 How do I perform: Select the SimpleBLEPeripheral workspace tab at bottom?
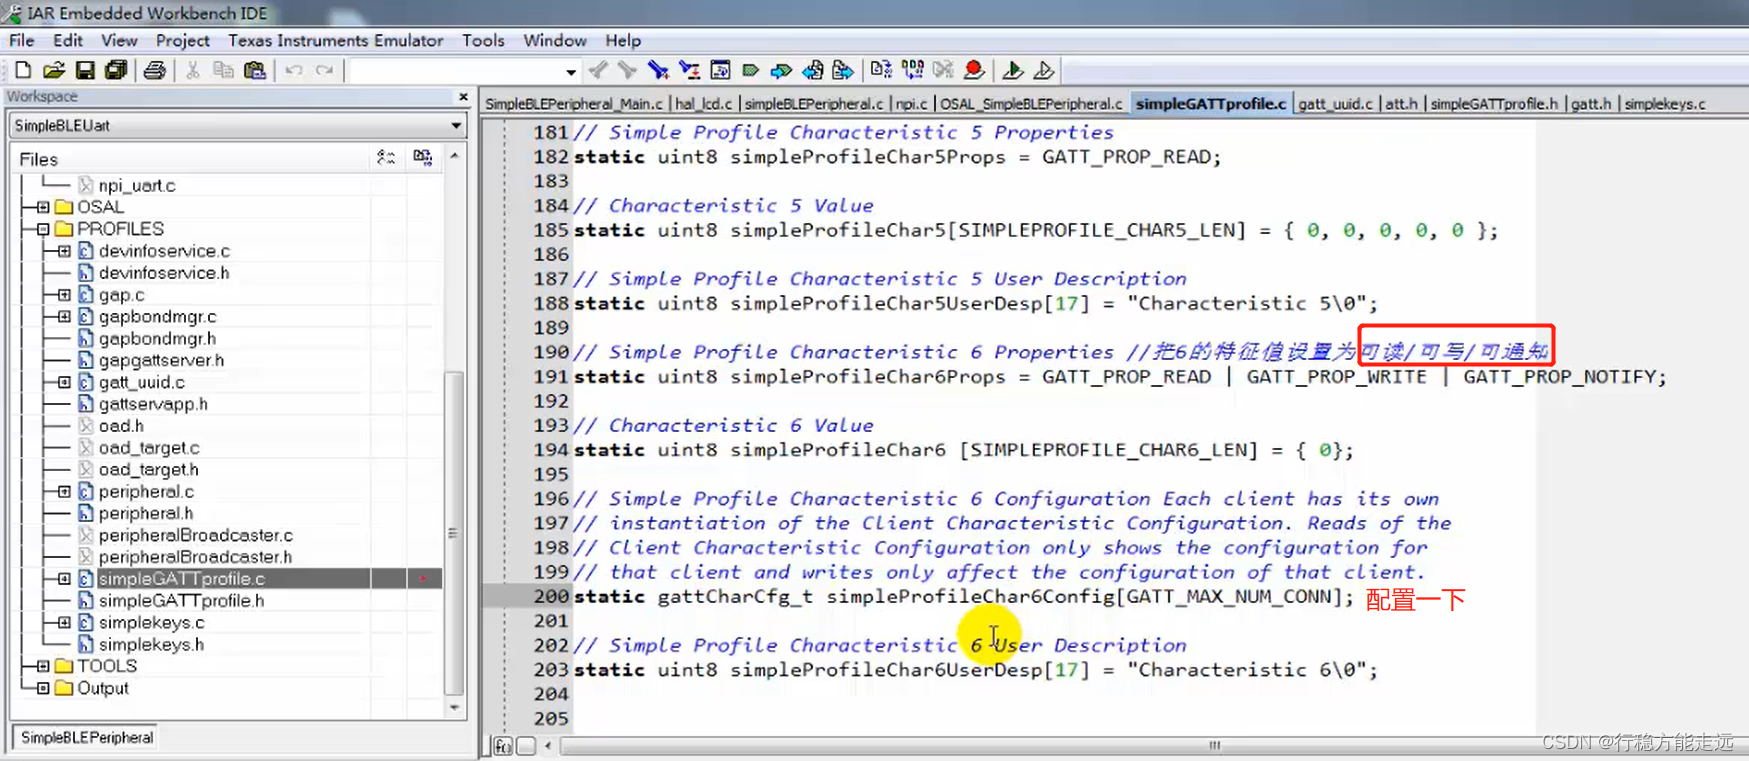87,738
